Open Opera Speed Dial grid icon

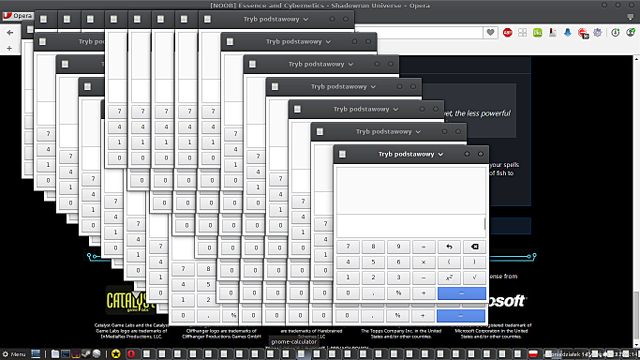coord(522,33)
